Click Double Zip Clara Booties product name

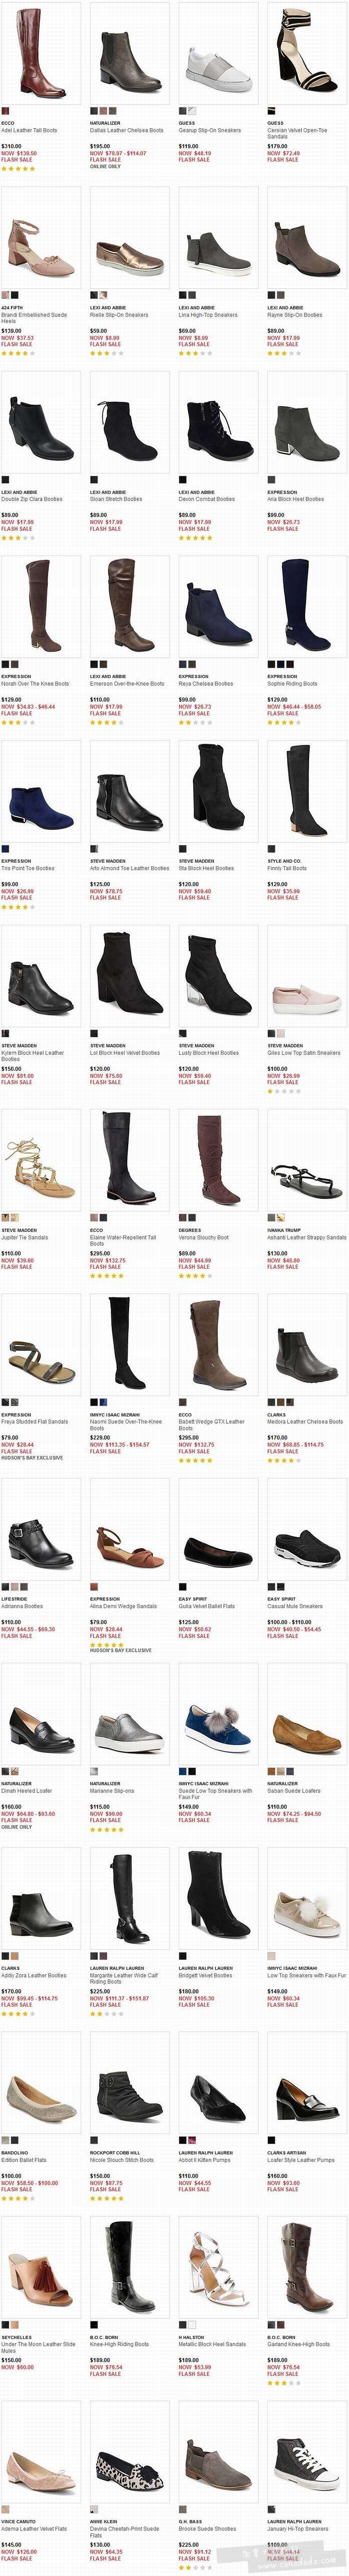click(x=32, y=499)
